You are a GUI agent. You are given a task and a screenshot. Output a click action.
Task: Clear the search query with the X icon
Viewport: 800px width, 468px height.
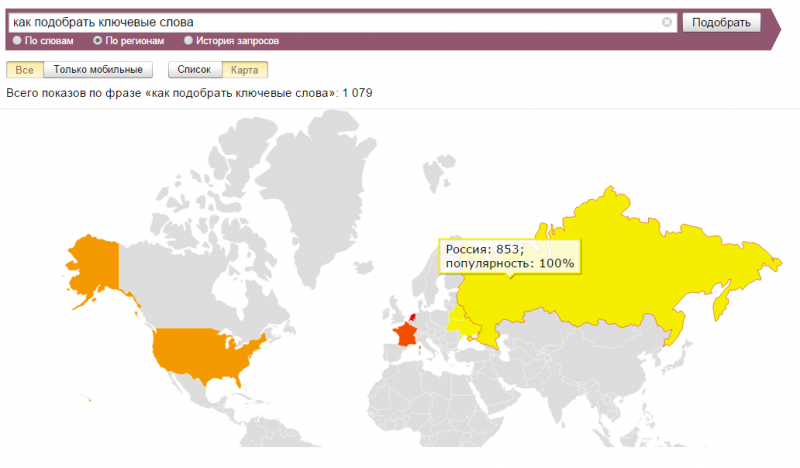(x=666, y=22)
